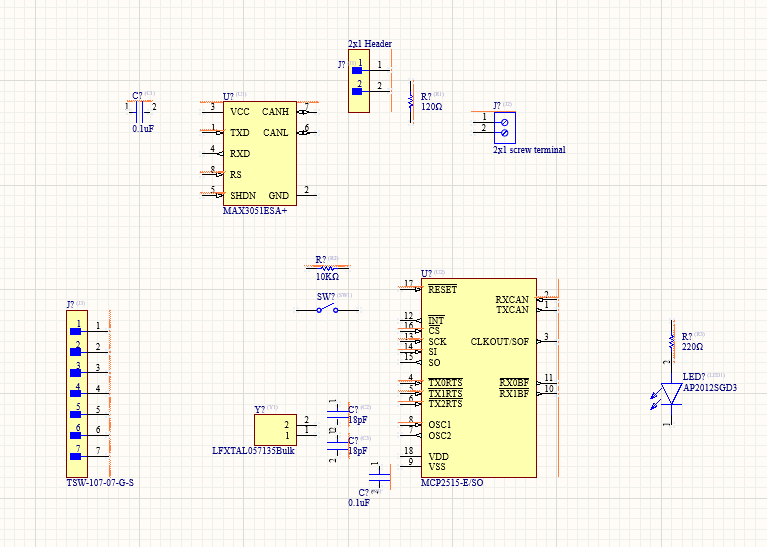767x547 pixels.
Task: Select the 0.1uF capacitor symbol near MAX3051
Action: (139, 112)
